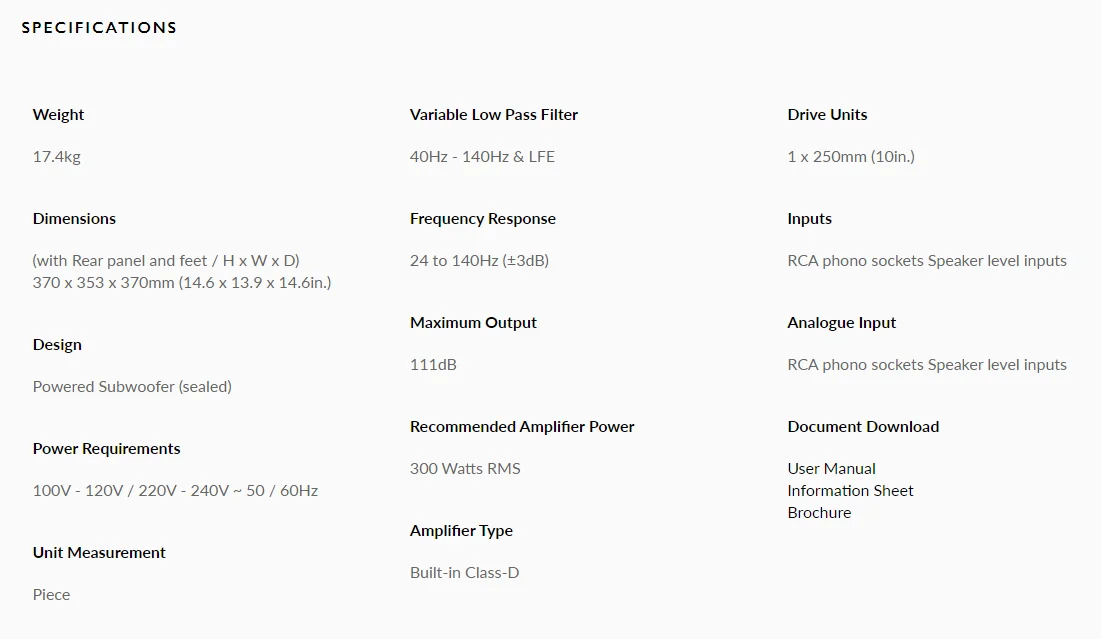
Task: Click the Powered Subwoofer (sealed) design value
Action: [x=132, y=387]
